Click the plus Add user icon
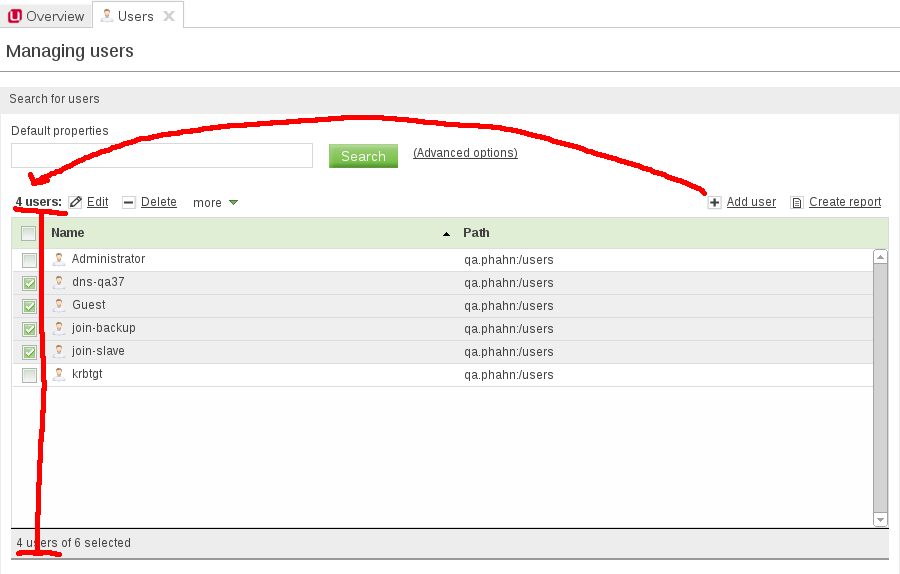900x574 pixels. 714,202
